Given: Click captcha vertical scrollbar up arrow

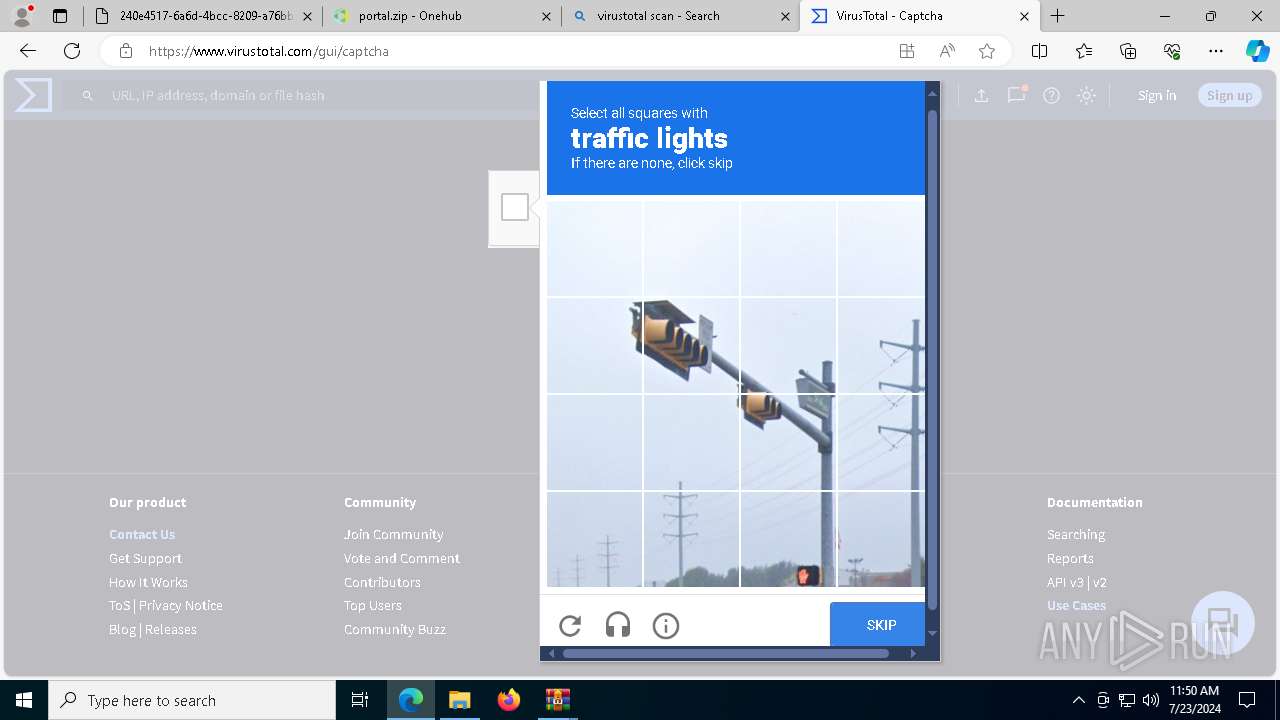Looking at the screenshot, I should pos(932,94).
